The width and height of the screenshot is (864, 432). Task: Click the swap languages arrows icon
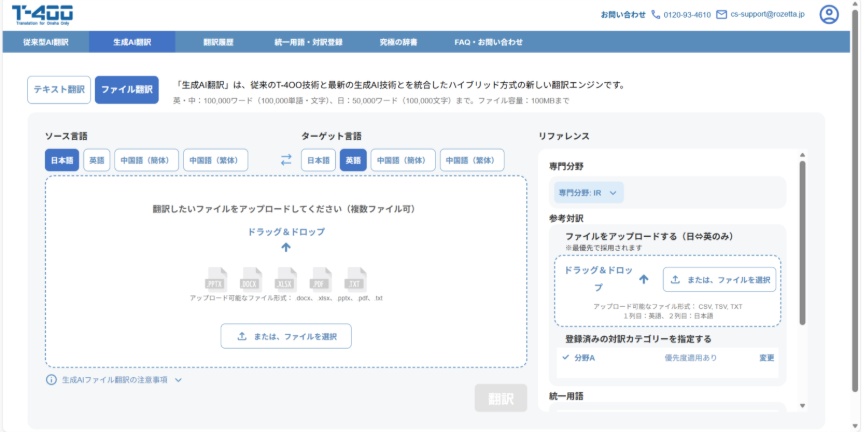click(286, 160)
